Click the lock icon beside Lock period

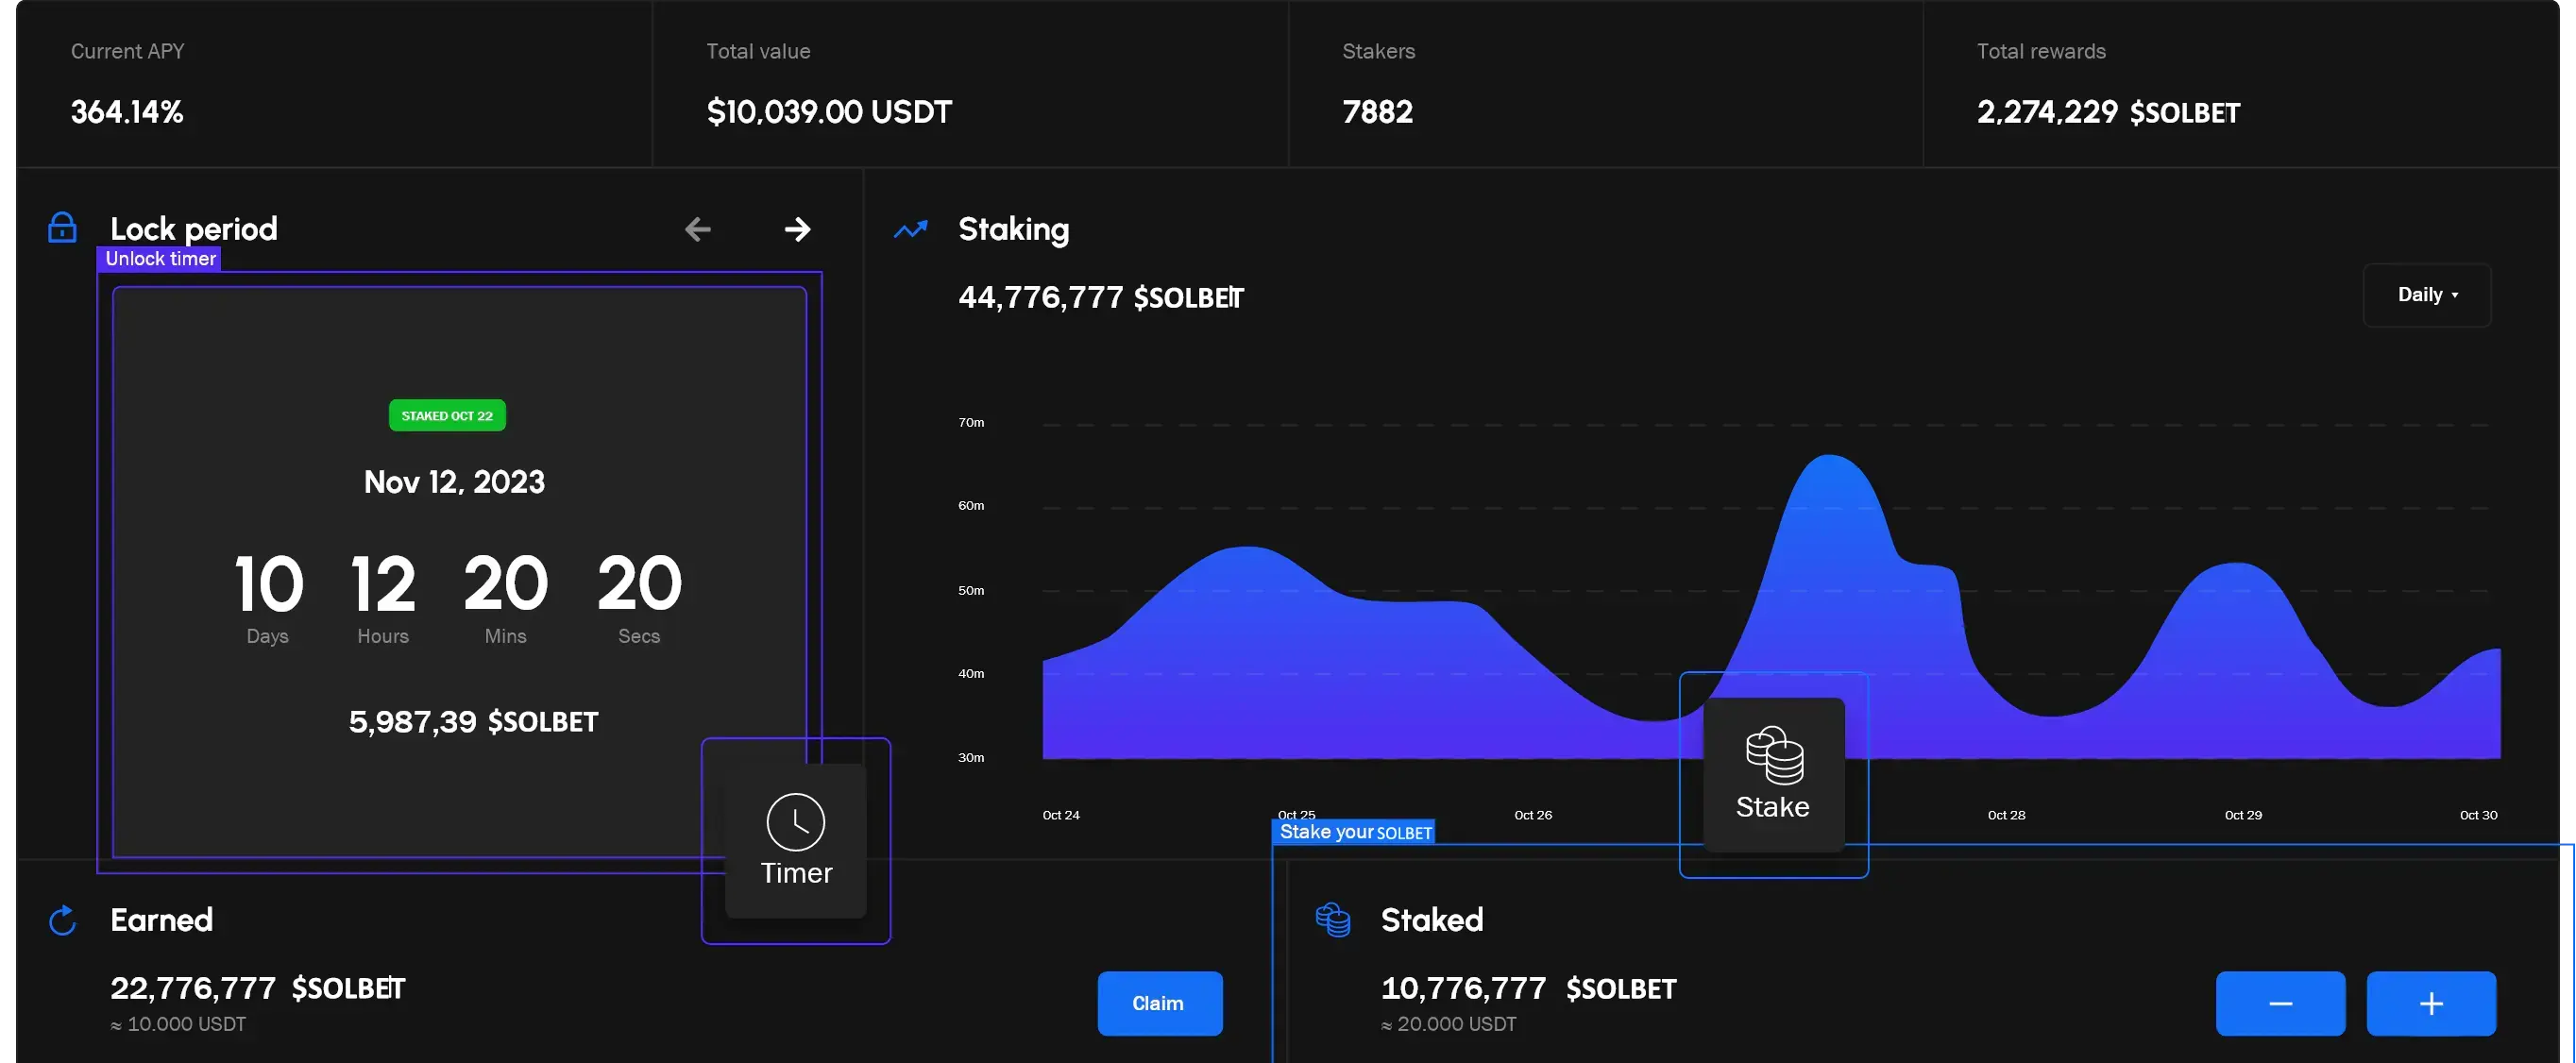point(62,228)
